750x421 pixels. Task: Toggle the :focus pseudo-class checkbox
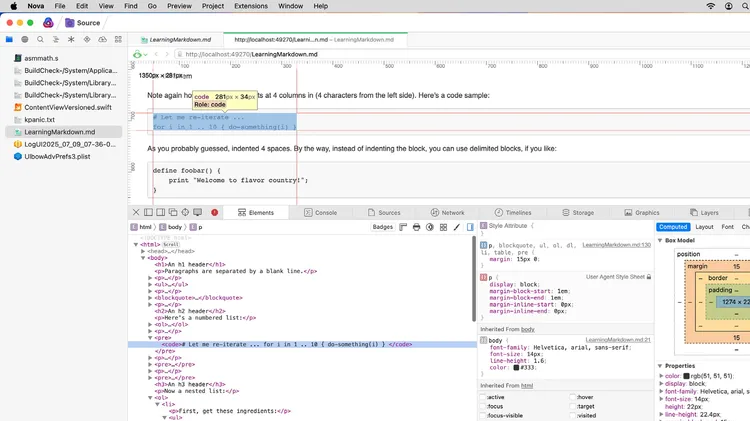coord(483,406)
